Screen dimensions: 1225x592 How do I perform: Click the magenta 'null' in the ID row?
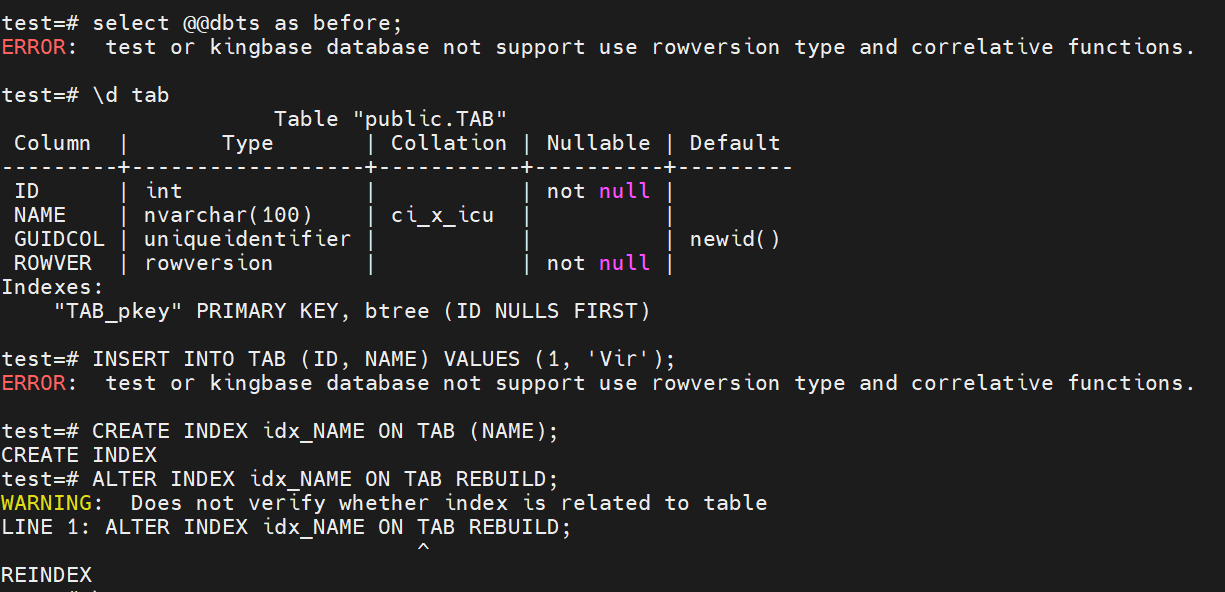point(625,191)
